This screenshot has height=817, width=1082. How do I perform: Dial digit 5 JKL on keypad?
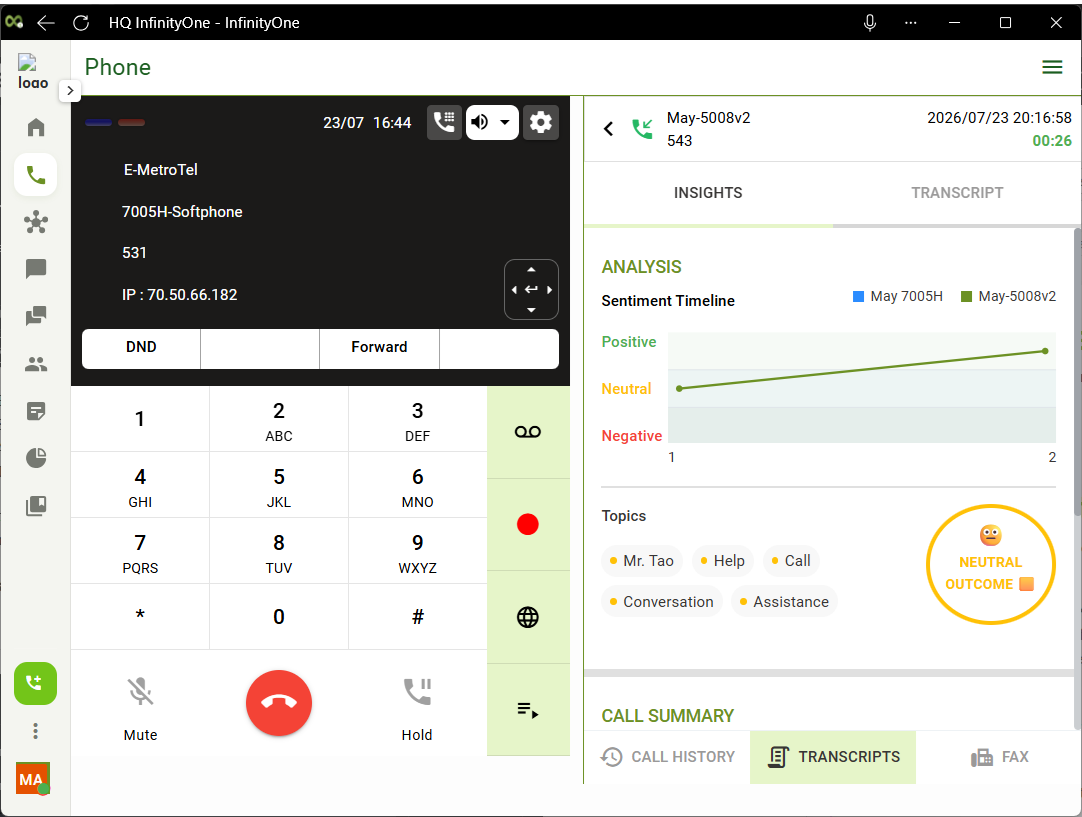pos(279,485)
